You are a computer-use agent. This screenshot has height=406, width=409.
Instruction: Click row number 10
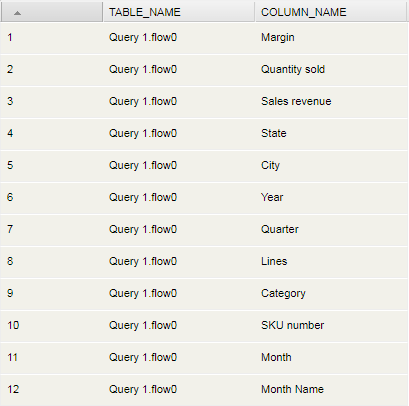13,325
